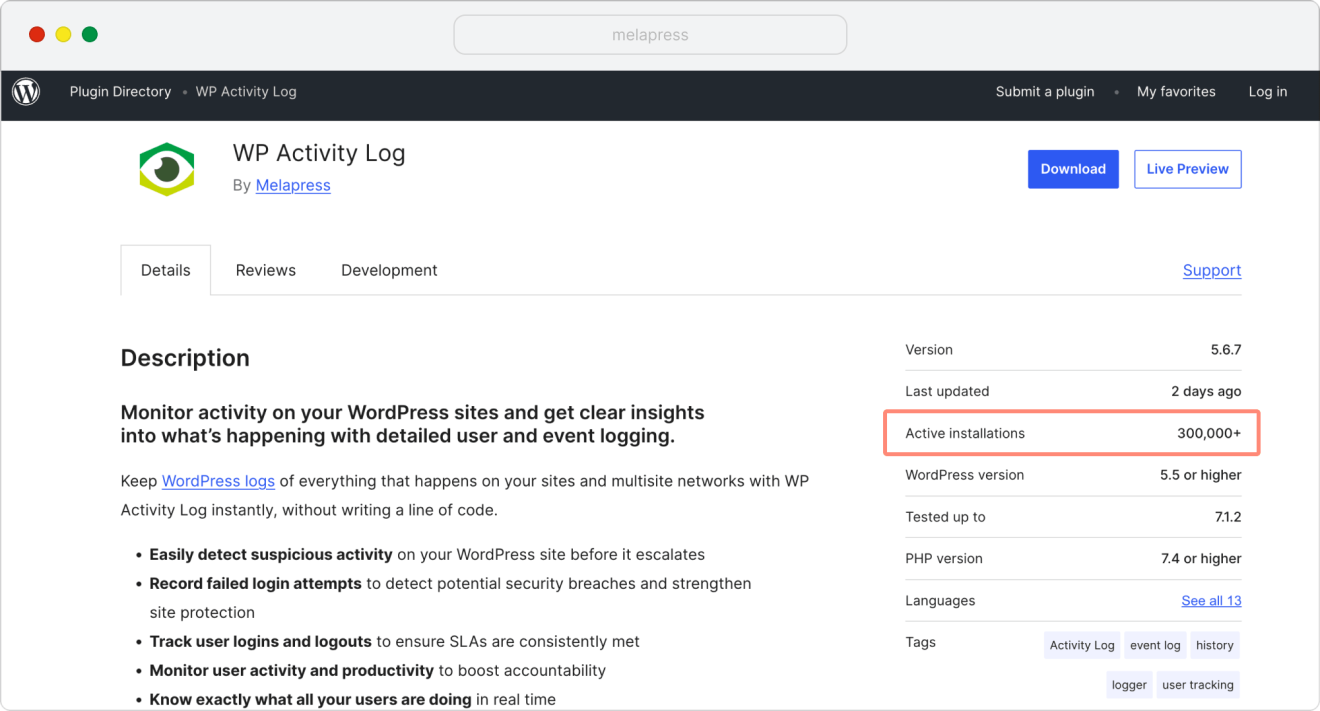Click the blue Download button

(1073, 169)
